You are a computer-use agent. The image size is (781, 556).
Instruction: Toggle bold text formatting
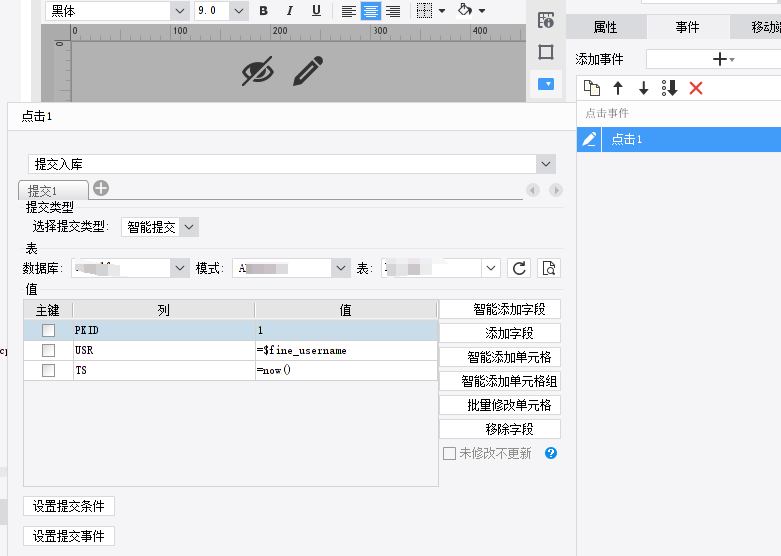click(x=264, y=11)
